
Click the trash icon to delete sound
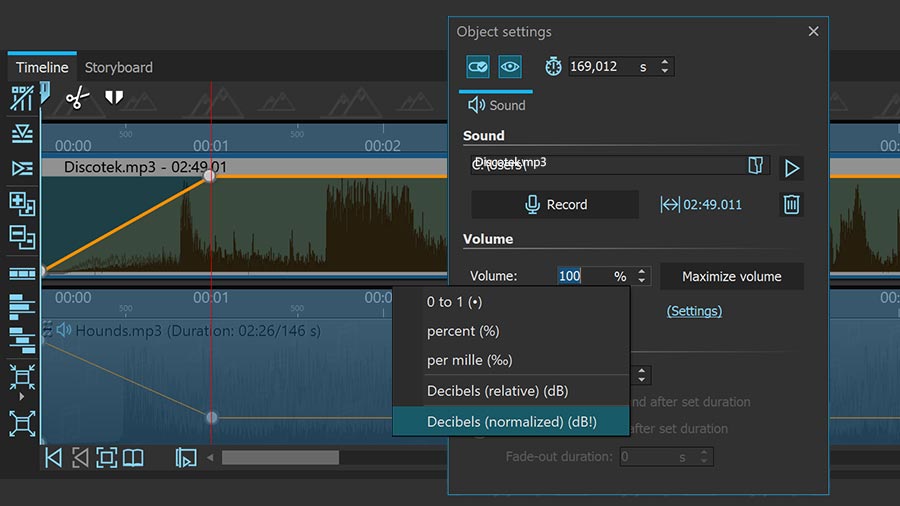(x=791, y=204)
